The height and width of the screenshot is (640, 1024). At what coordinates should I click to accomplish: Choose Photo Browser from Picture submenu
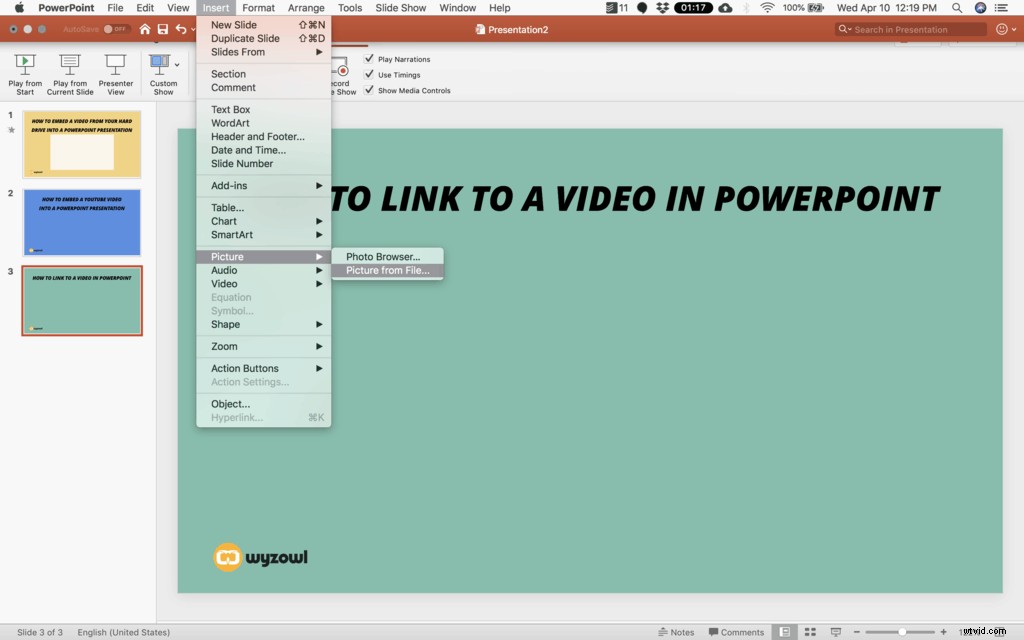(x=386, y=256)
